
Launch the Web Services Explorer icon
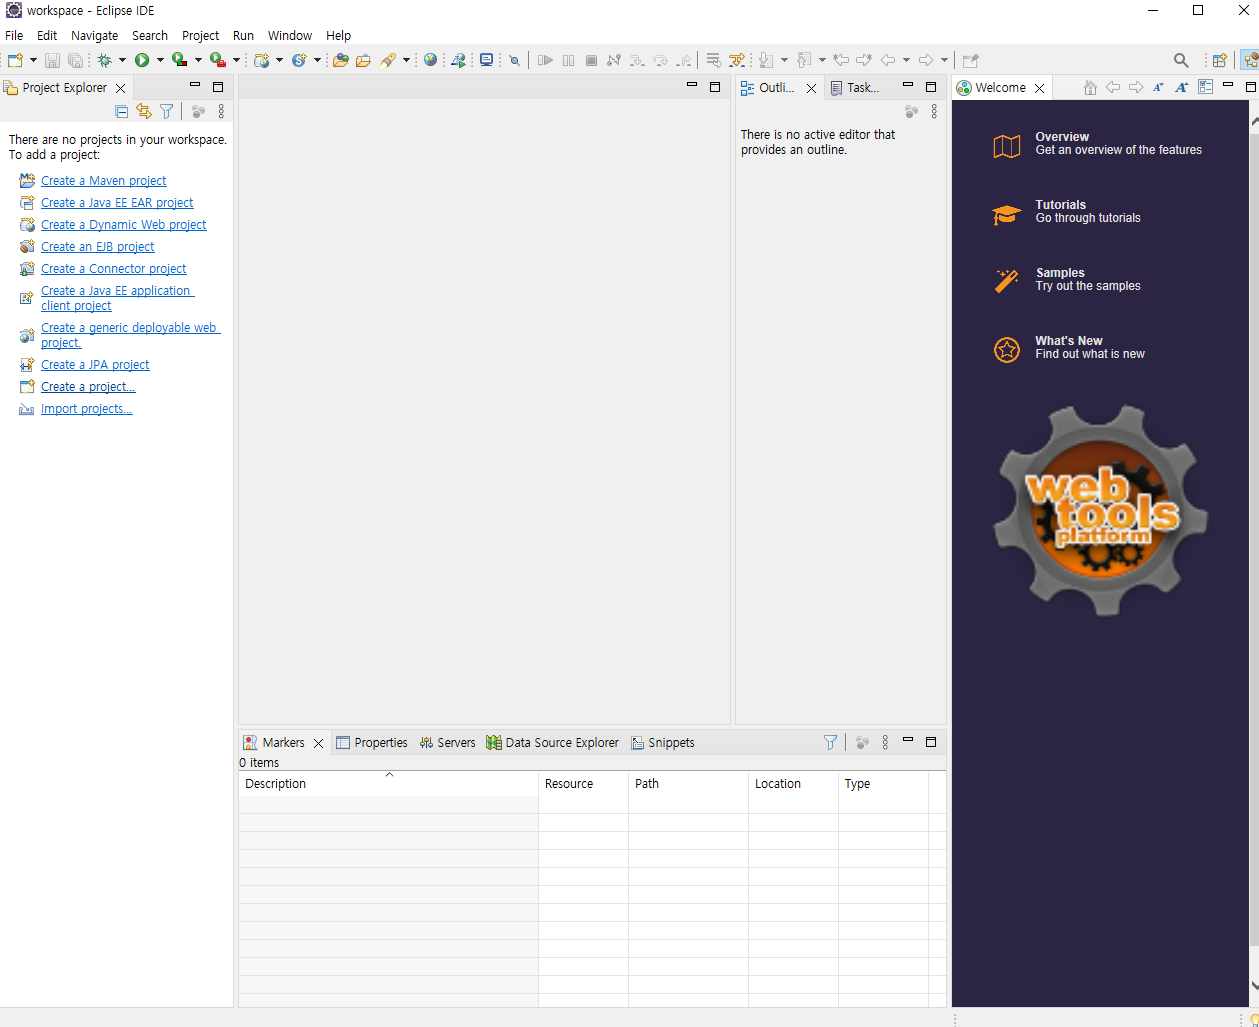pyautogui.click(x=458, y=60)
